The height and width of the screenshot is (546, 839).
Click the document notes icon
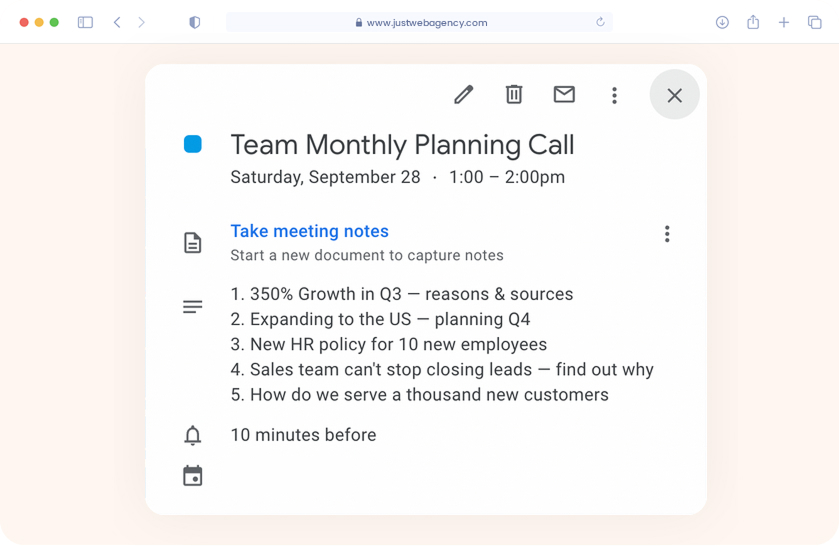click(193, 243)
